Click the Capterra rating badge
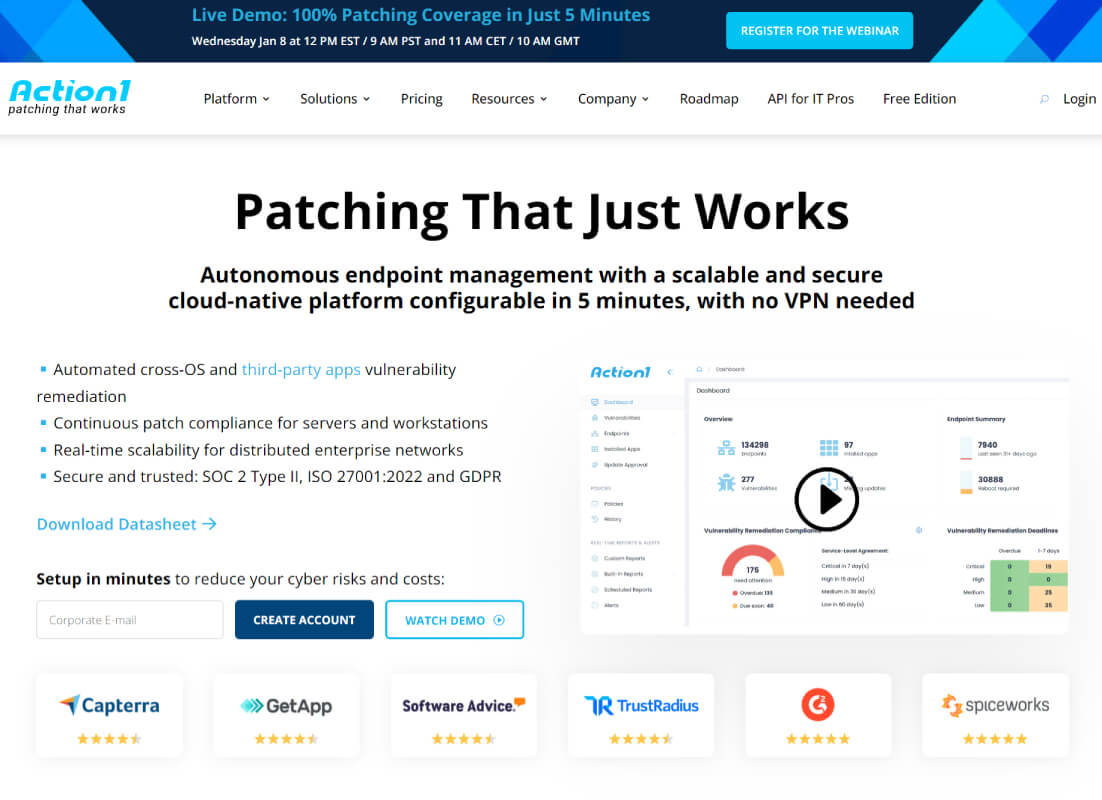Viewport: 1102px width, 800px height. click(x=109, y=716)
